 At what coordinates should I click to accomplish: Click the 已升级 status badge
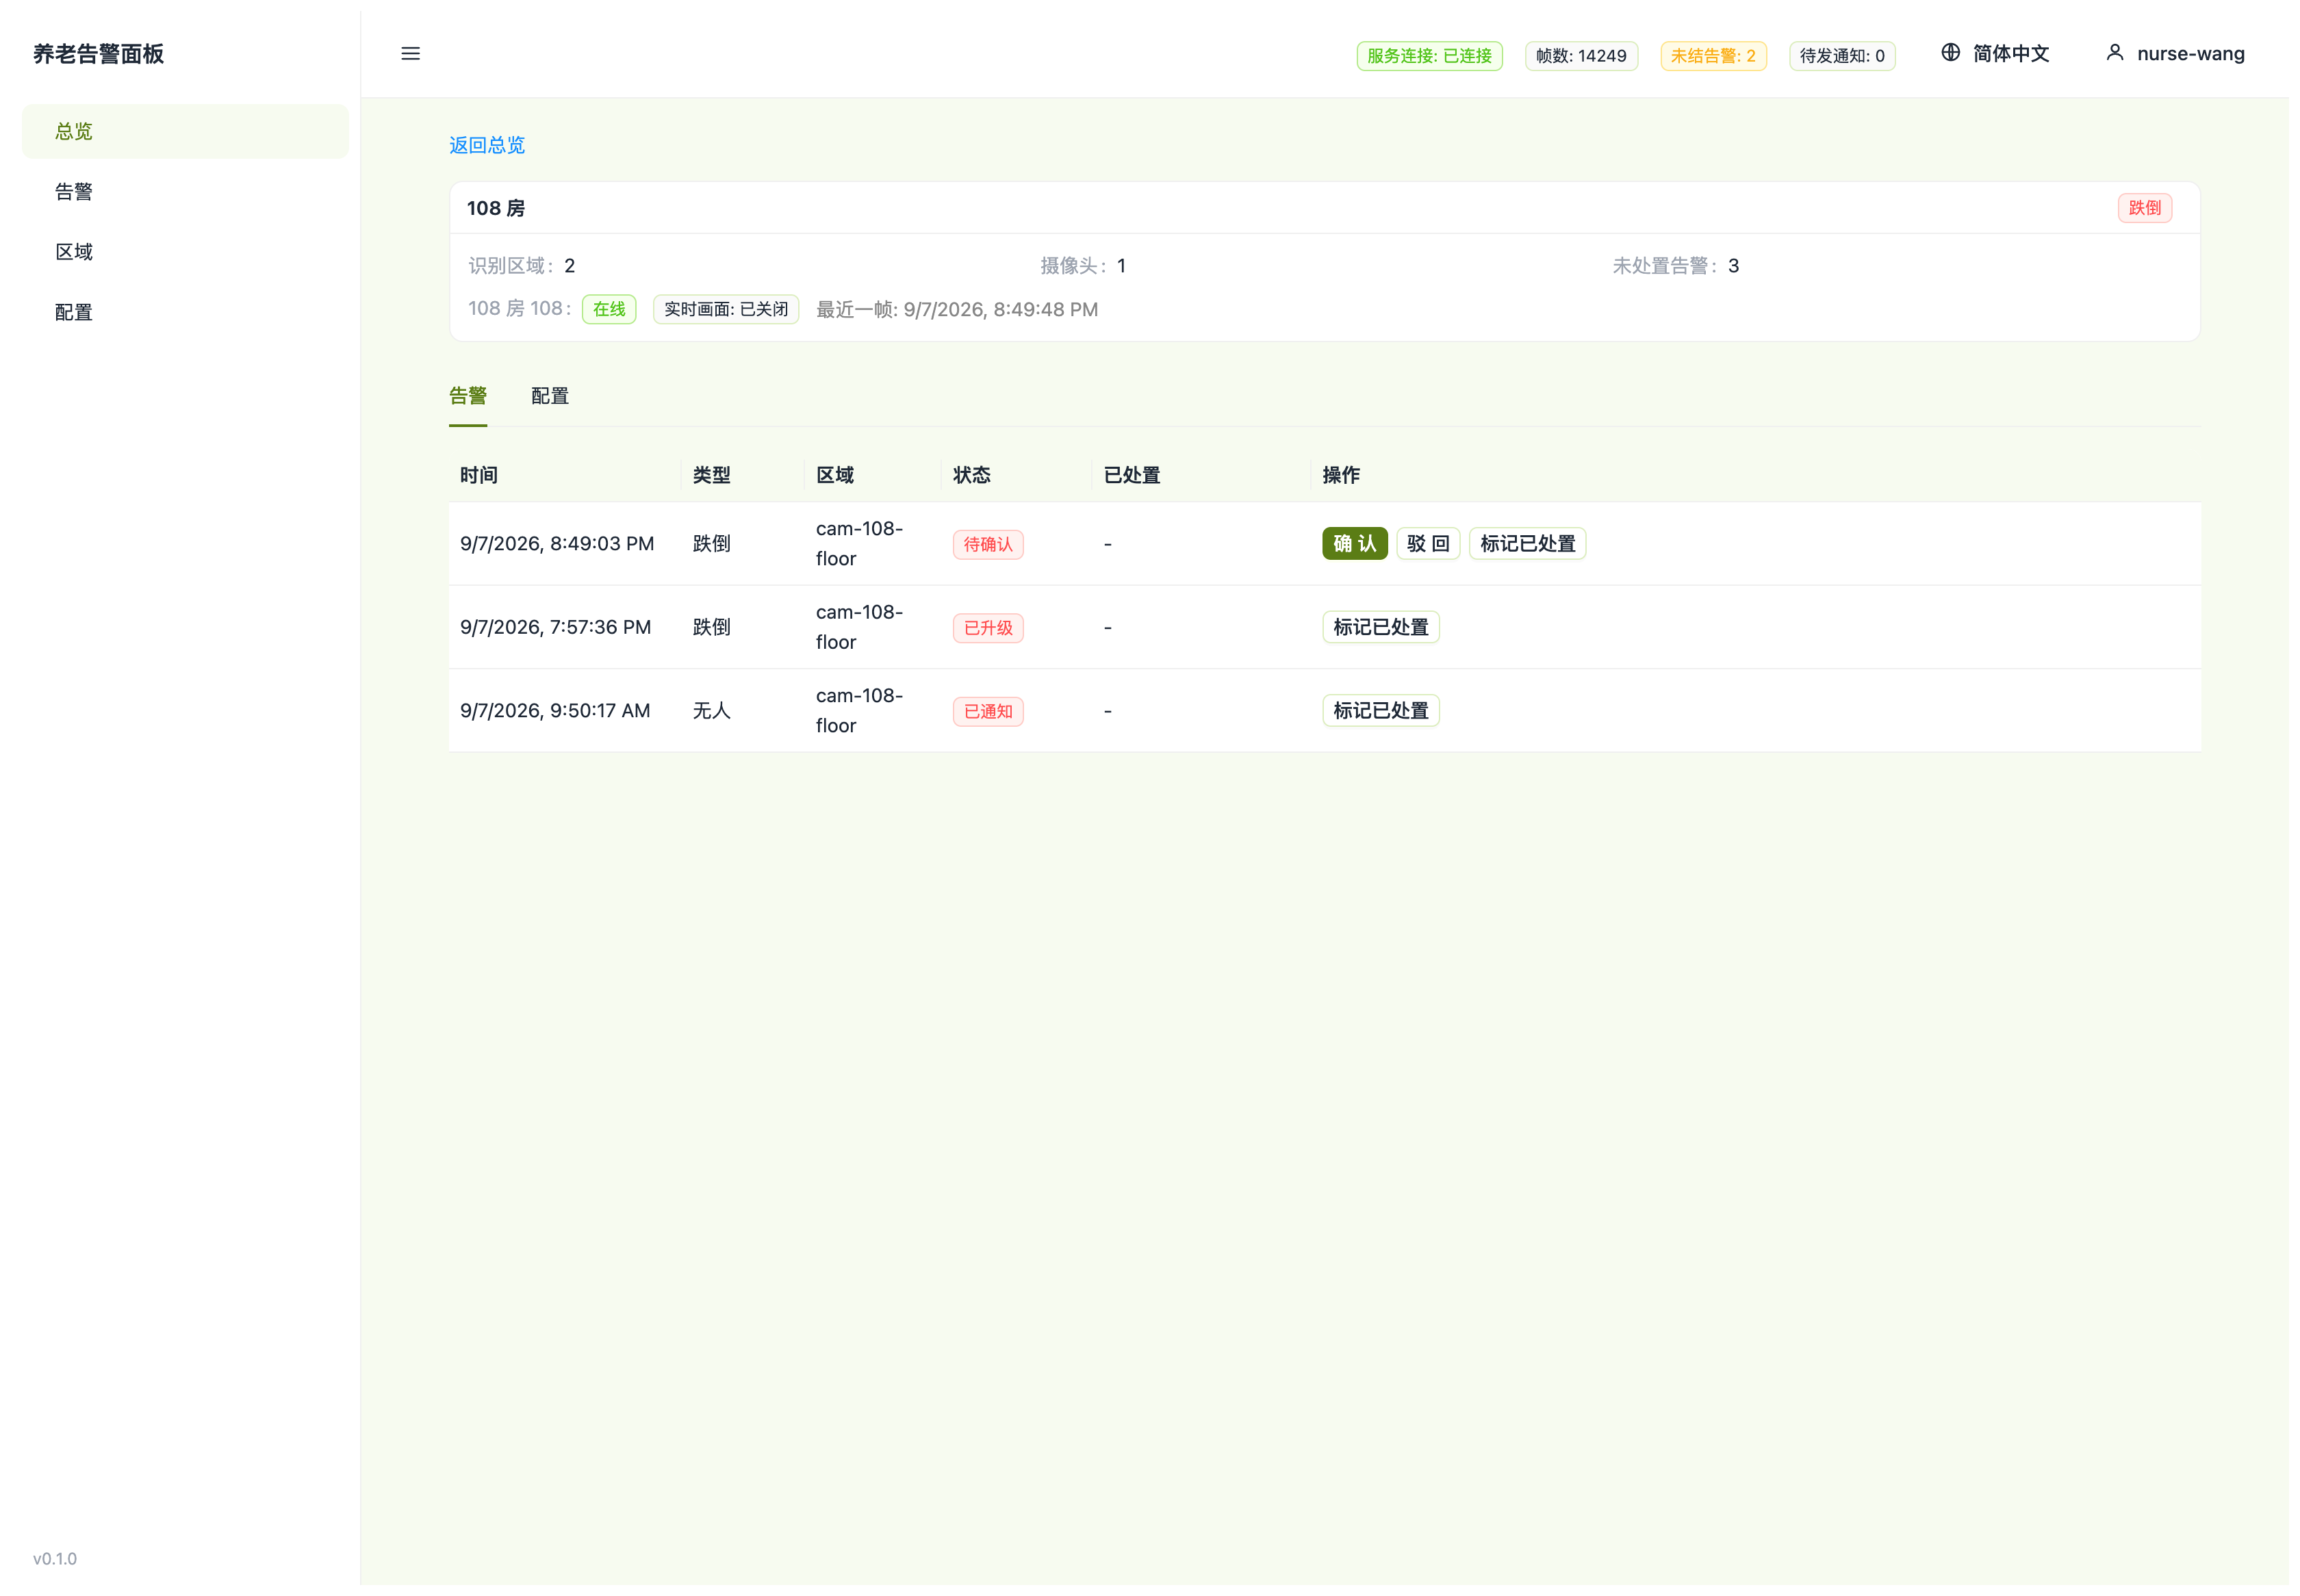[988, 628]
